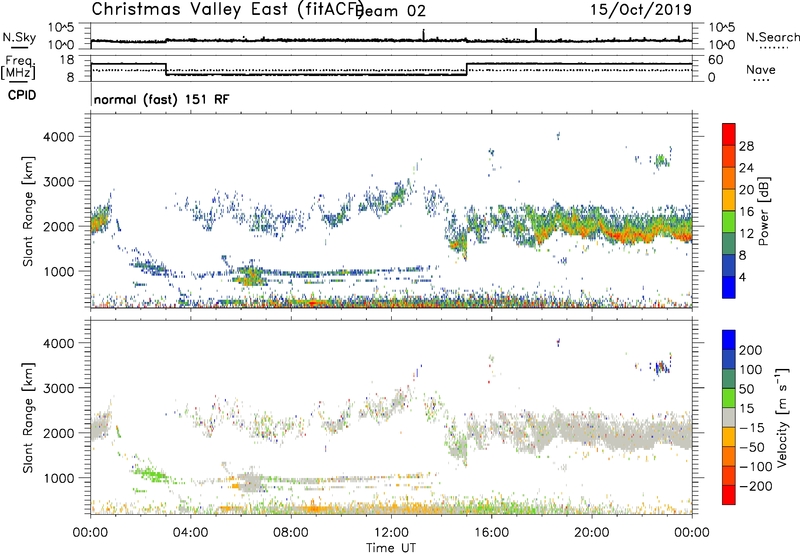This screenshot has height=554, width=800.
Task: Click the "4000" range tick in power panel
Action: pos(59,137)
